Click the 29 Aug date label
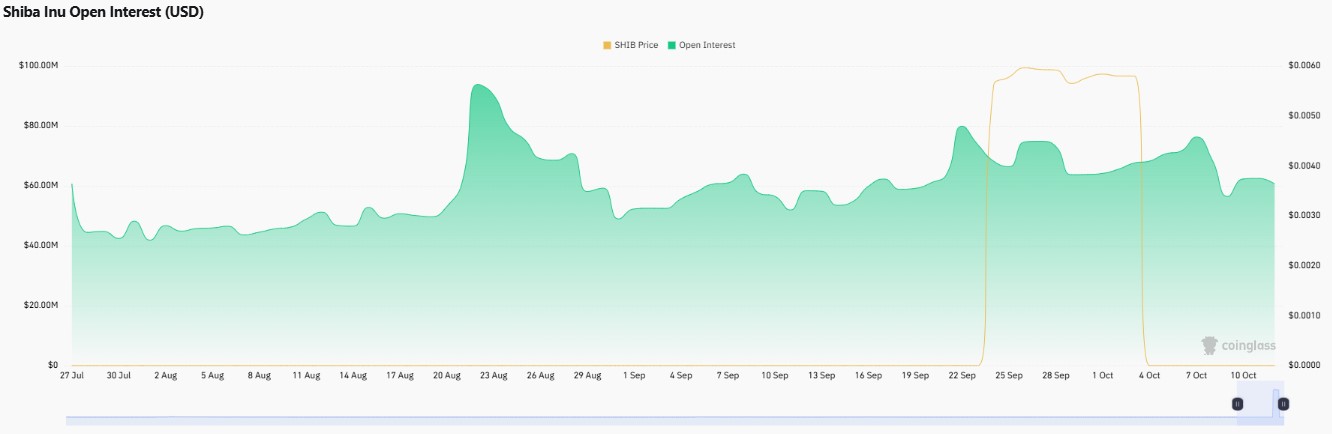 [587, 375]
